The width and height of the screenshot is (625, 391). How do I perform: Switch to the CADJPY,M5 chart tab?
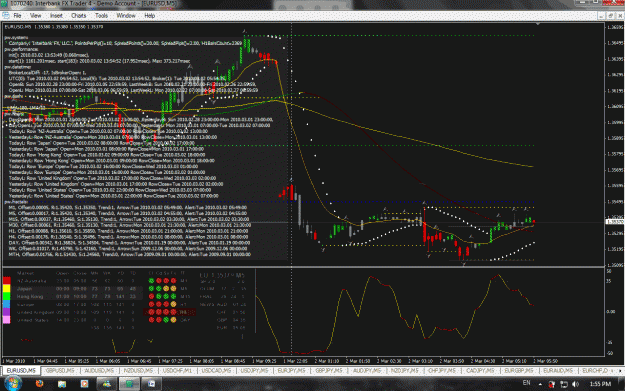coord(480,371)
